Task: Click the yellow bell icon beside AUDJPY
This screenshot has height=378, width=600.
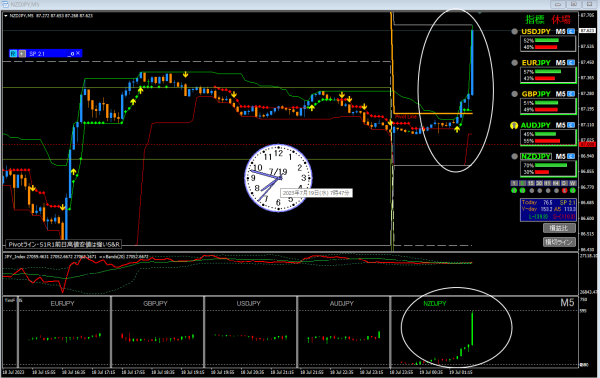Action: tap(514, 125)
